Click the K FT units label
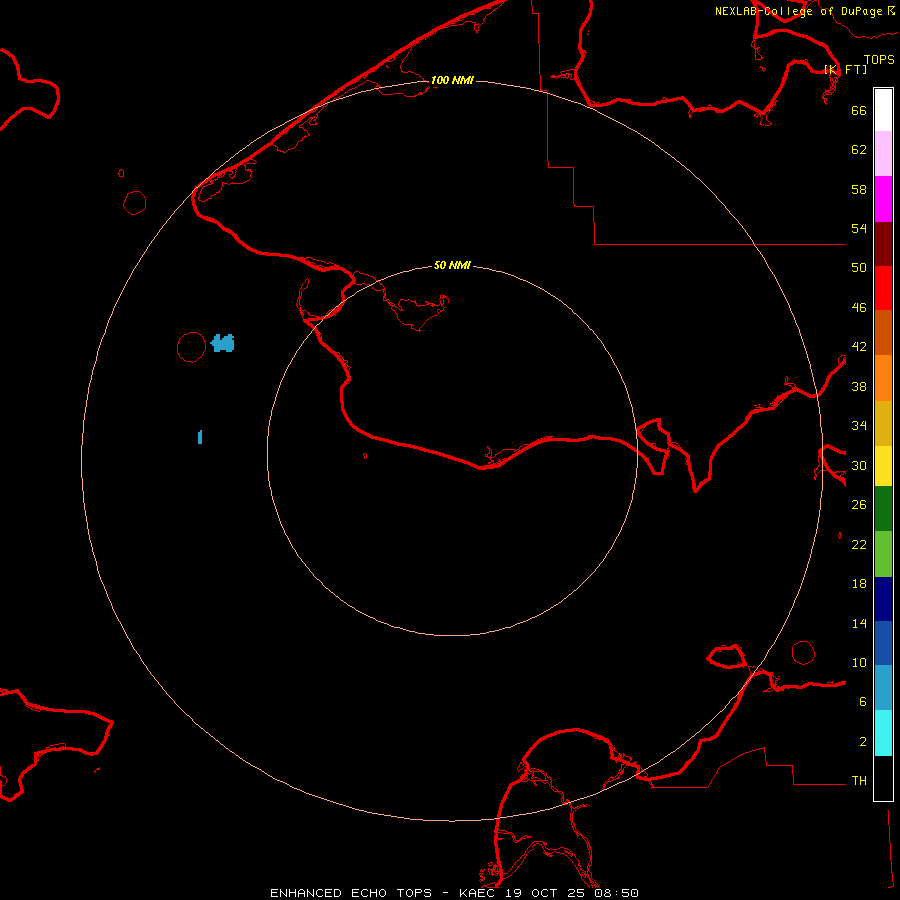This screenshot has width=900, height=900. coord(845,69)
